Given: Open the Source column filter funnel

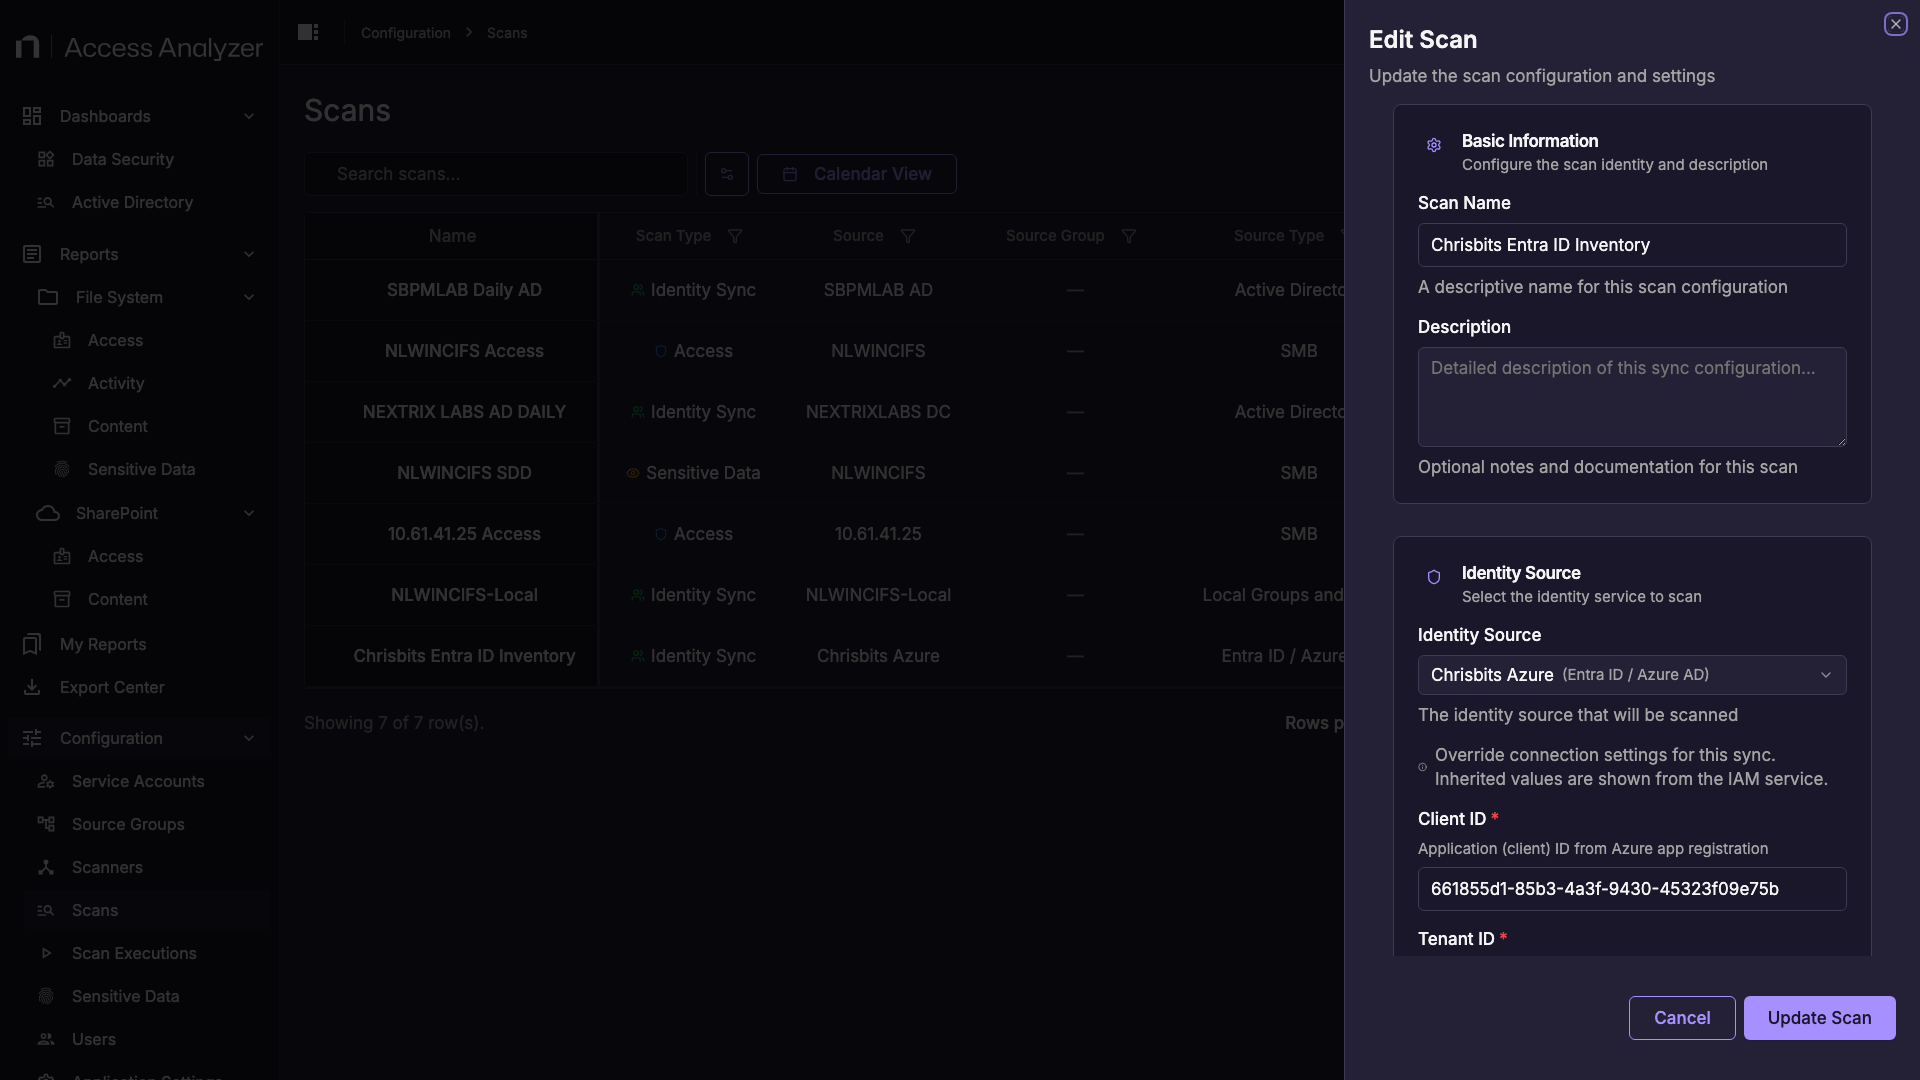Looking at the screenshot, I should coord(909,236).
